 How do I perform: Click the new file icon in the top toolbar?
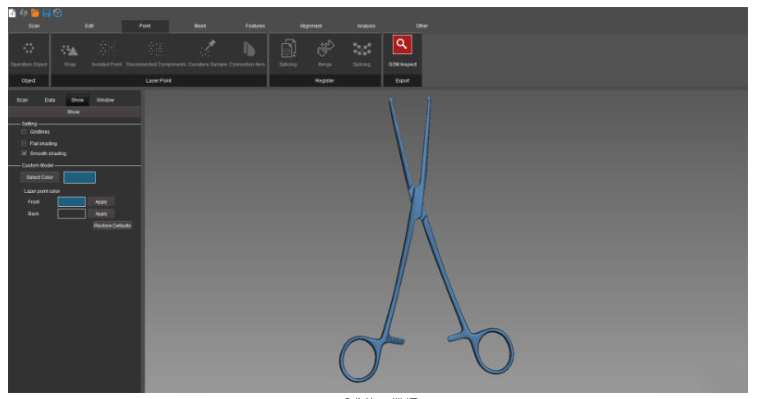[13, 13]
